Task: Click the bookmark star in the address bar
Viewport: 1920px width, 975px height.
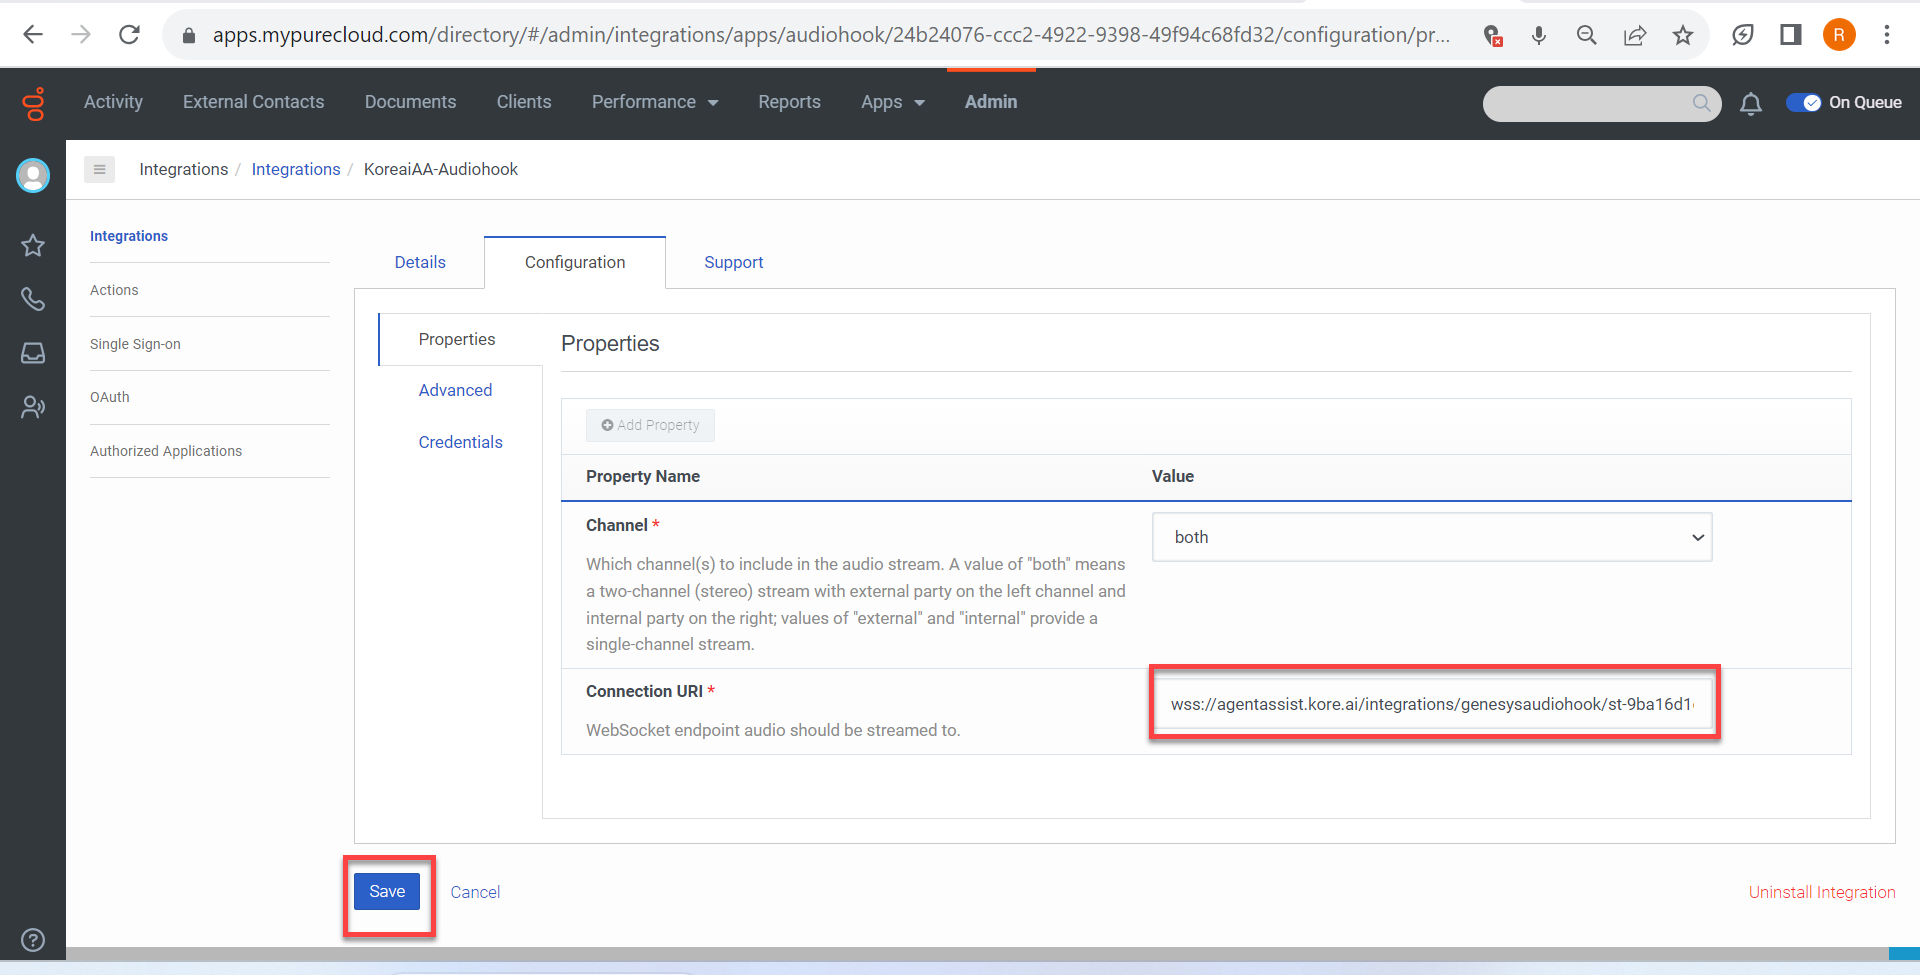Action: click(1683, 34)
